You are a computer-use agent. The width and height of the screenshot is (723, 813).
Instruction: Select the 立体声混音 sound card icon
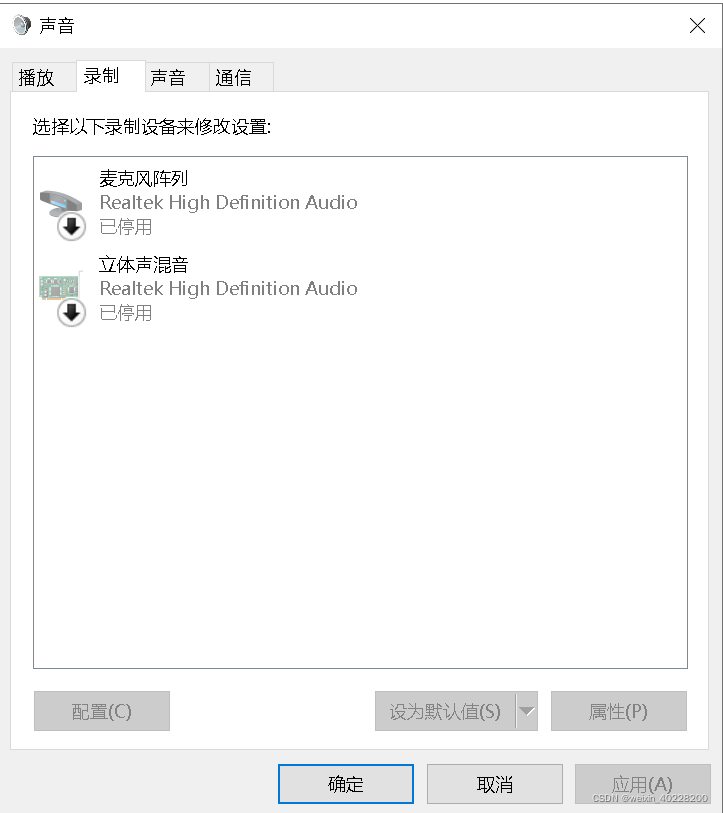click(x=59, y=287)
